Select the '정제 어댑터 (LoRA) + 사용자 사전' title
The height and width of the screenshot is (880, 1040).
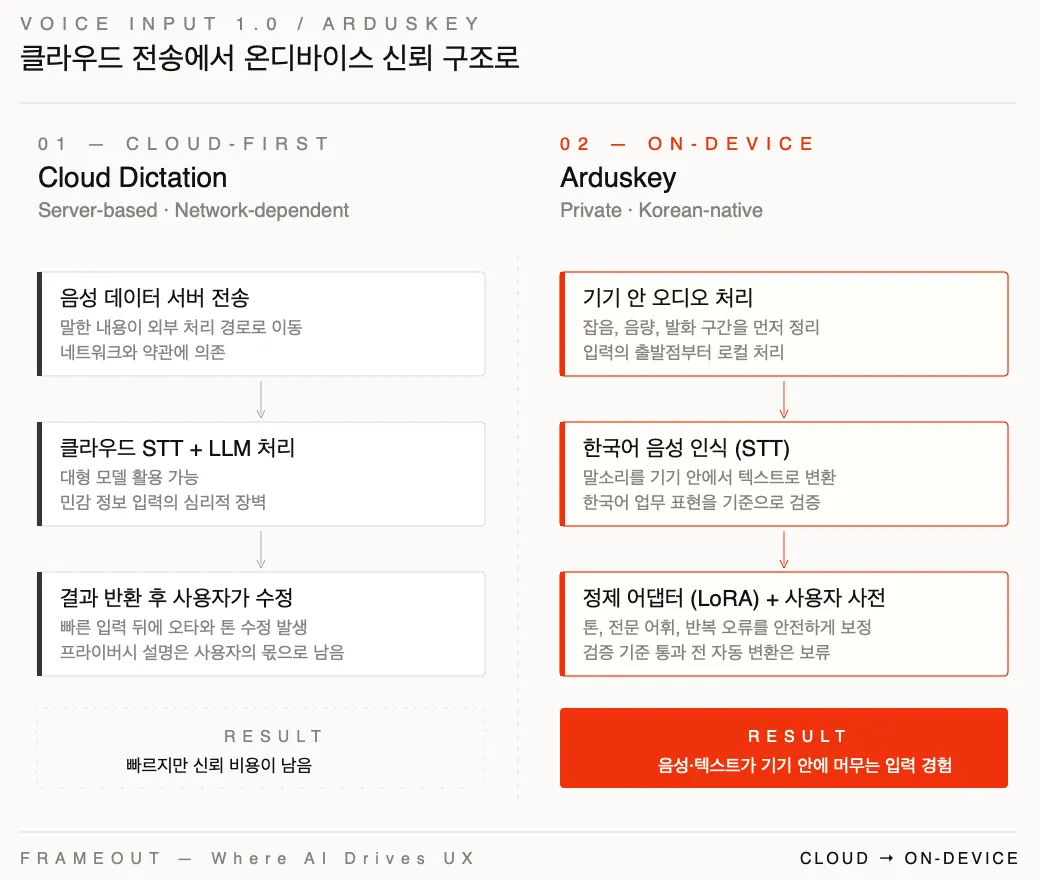tap(734, 598)
